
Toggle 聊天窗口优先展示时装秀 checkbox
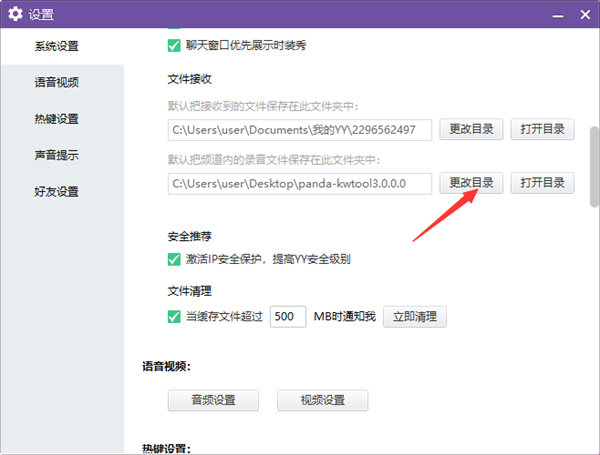point(174,45)
